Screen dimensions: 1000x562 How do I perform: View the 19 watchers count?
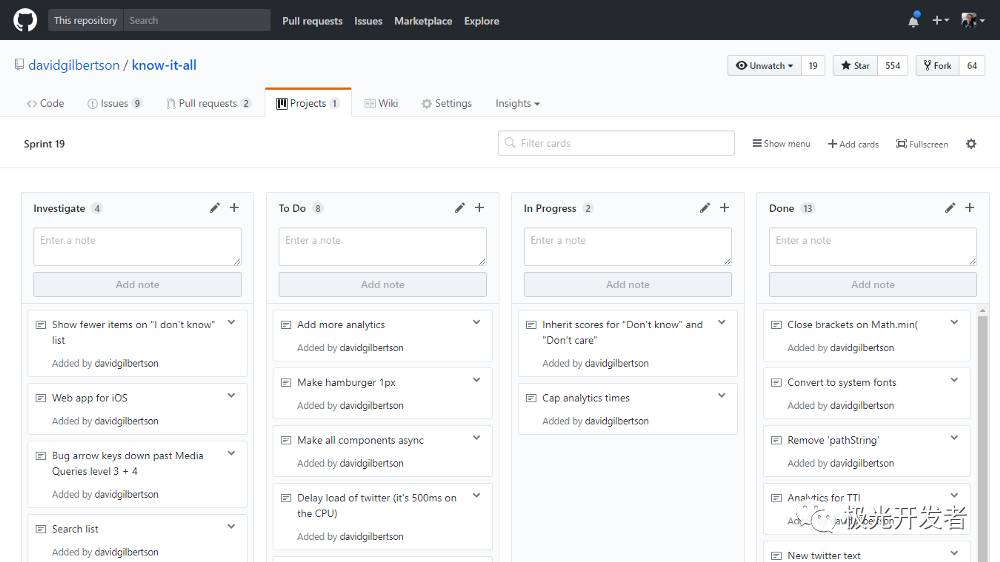pyautogui.click(x=813, y=66)
